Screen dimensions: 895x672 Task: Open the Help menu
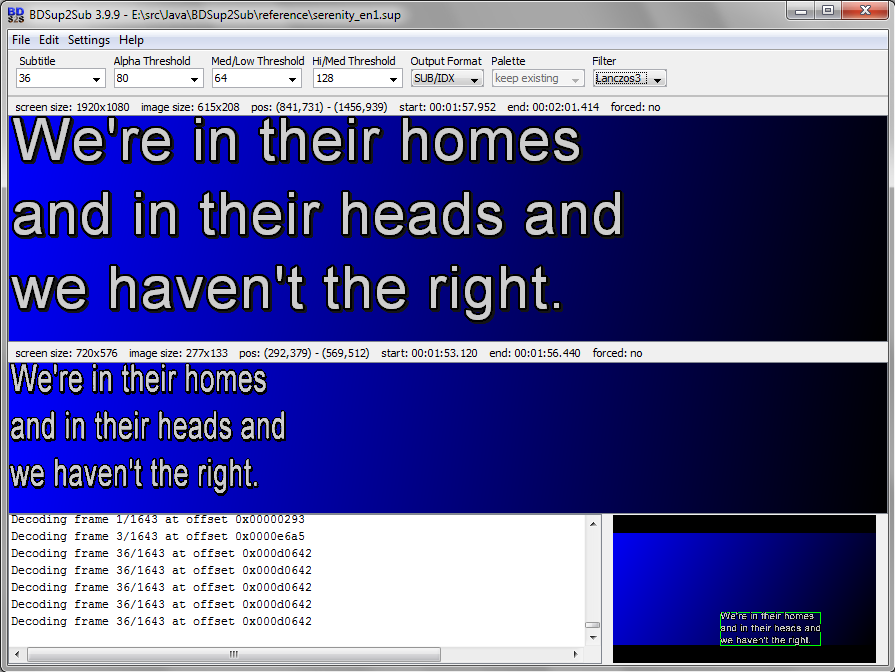131,40
